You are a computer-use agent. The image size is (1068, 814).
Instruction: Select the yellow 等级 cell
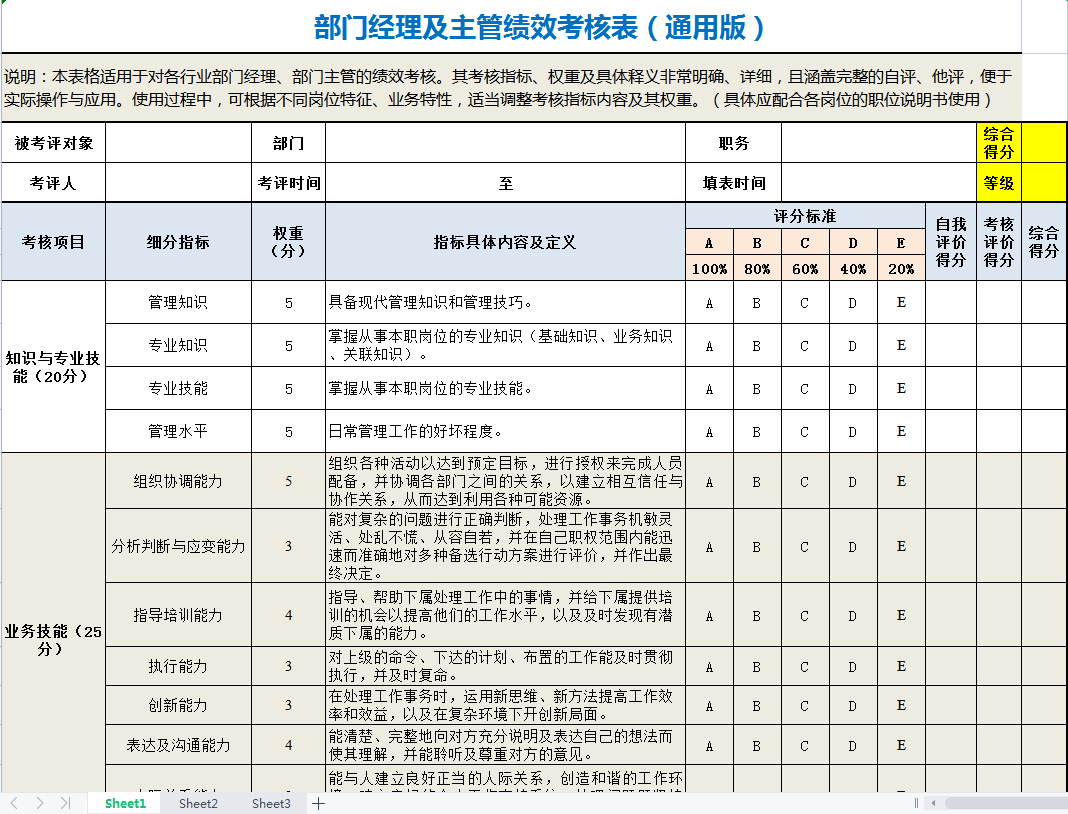[999, 183]
